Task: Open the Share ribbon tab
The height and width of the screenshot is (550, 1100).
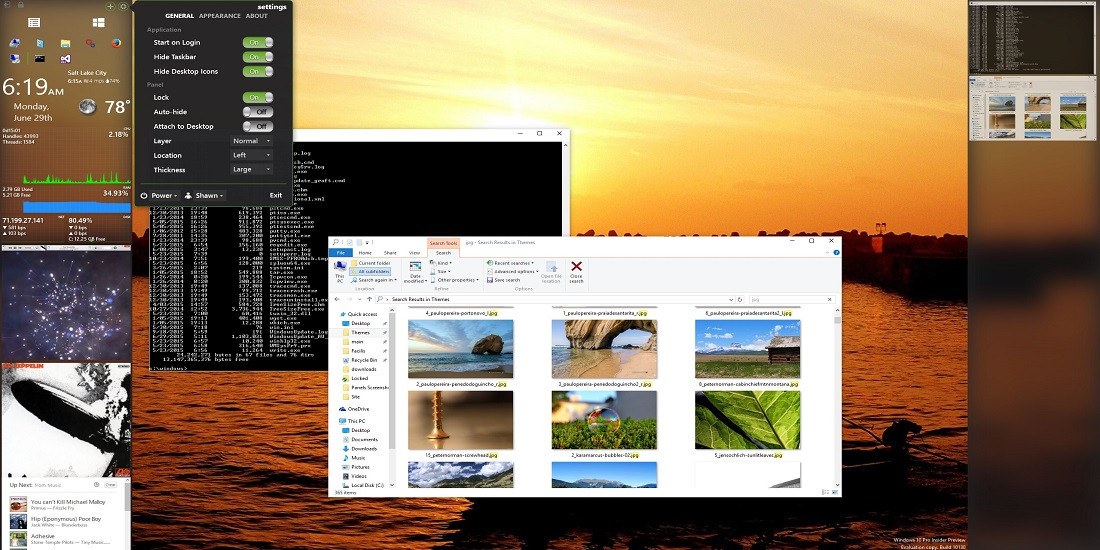Action: coord(390,253)
